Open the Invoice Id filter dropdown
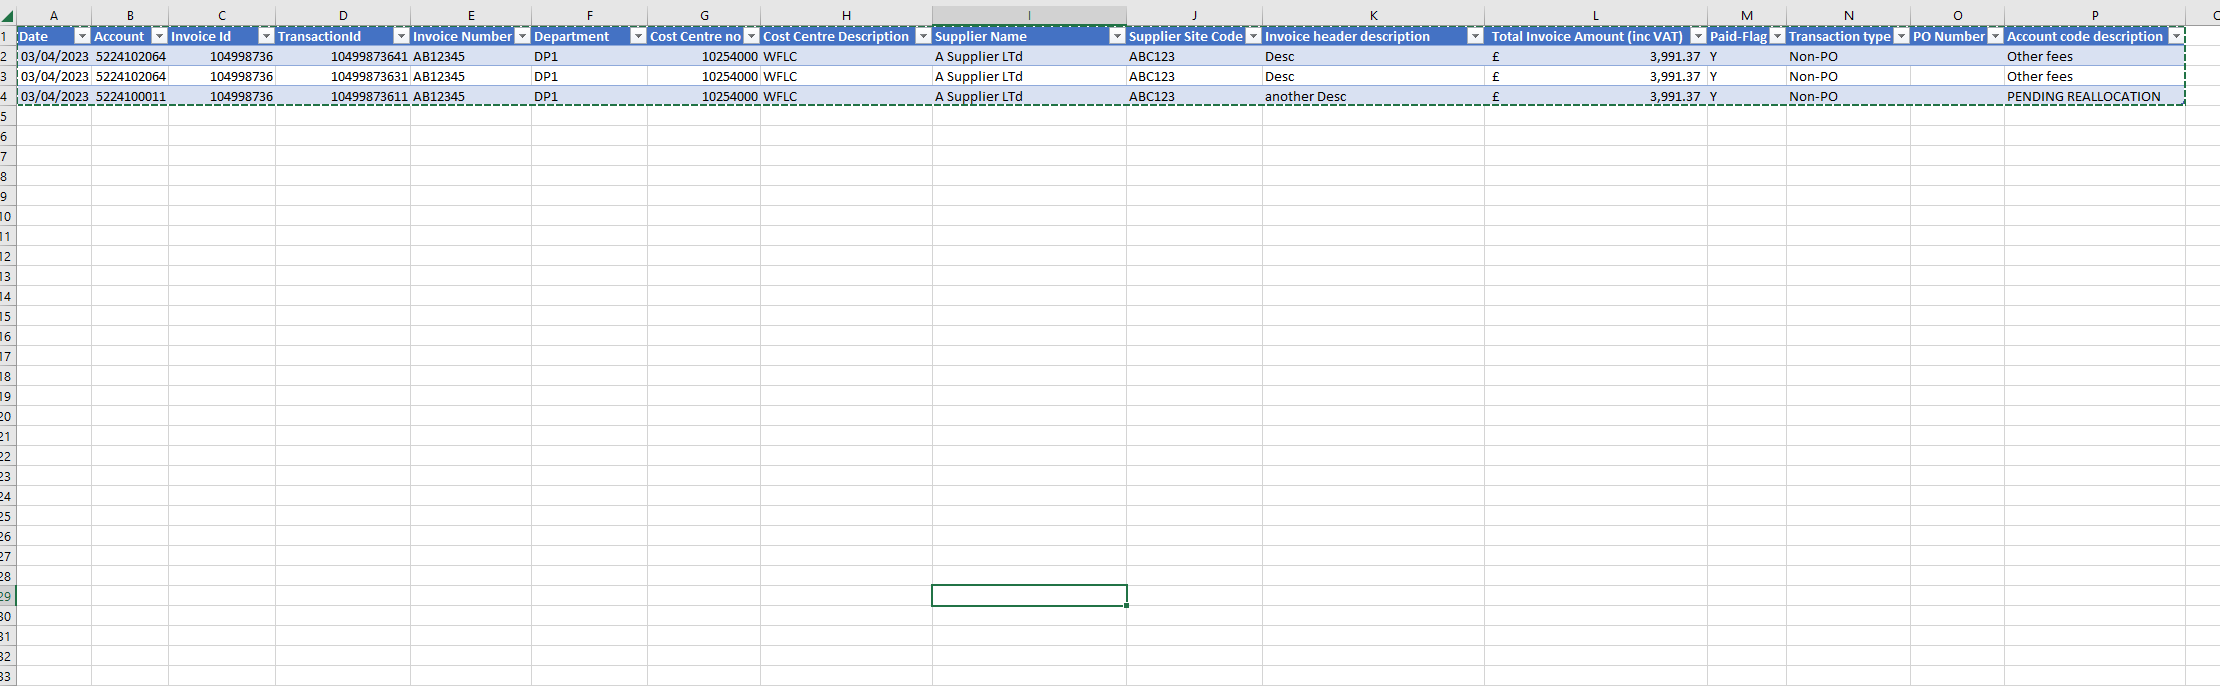Viewport: 2220px width, 686px height. (266, 36)
